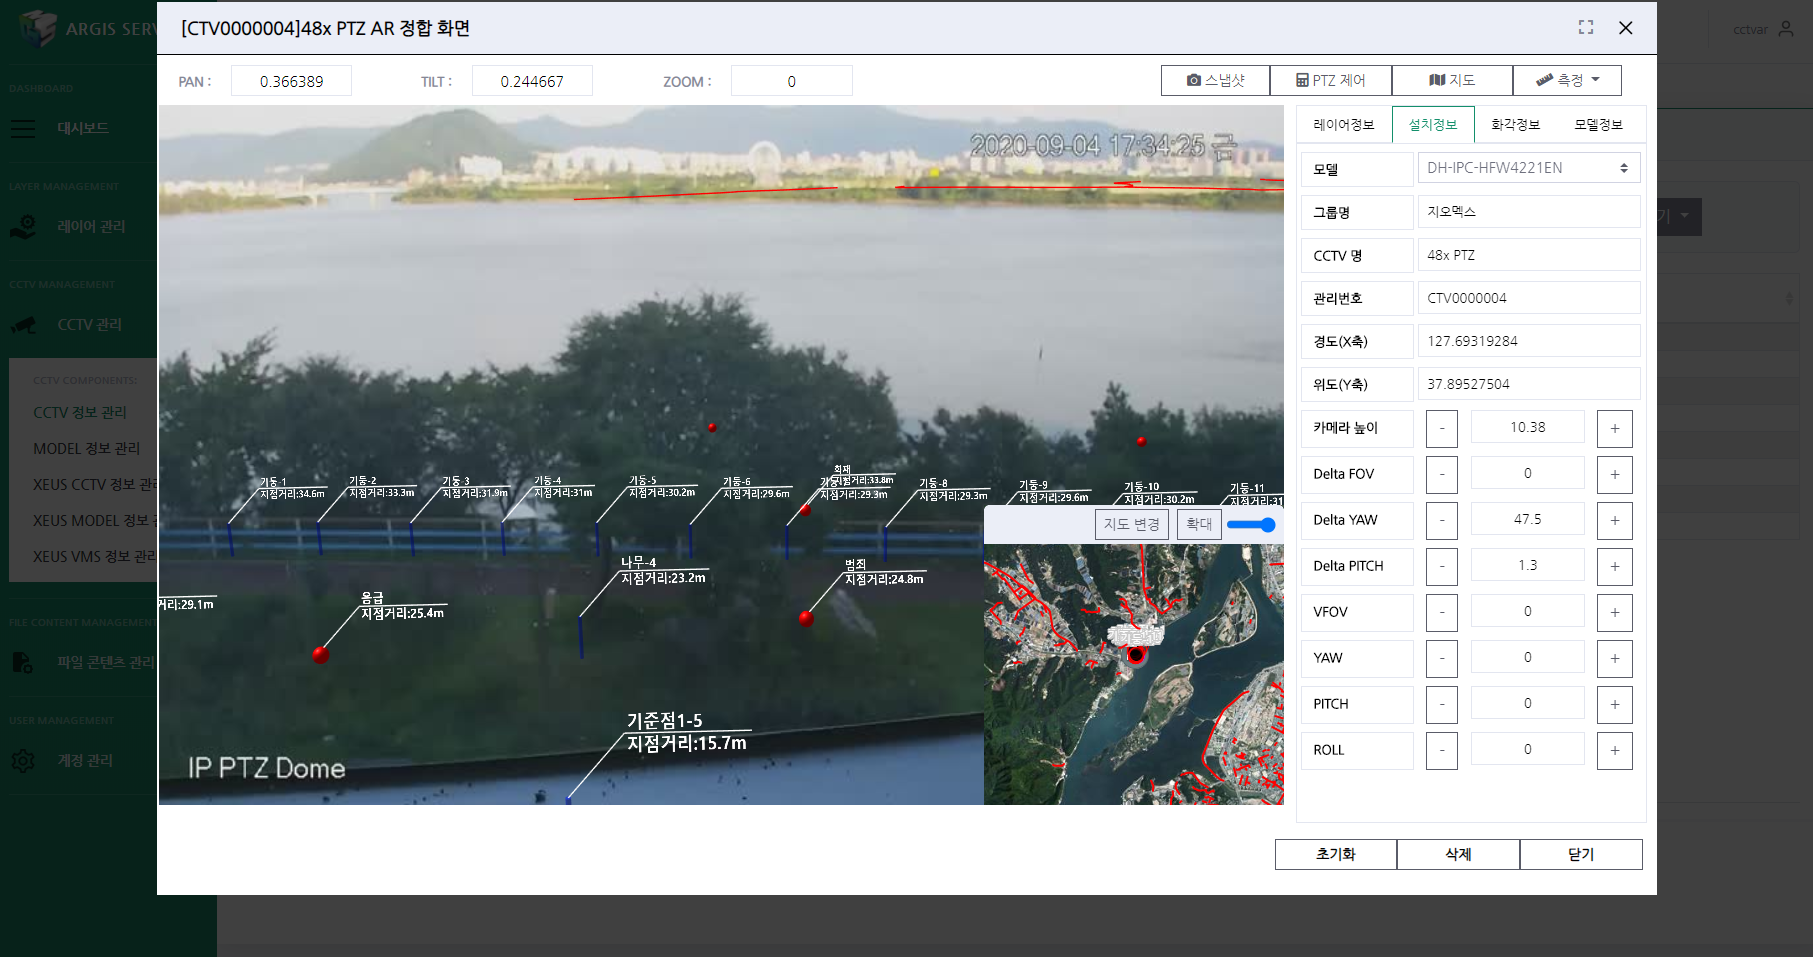Switch to the 설치정보 tab
Viewport: 1813px width, 957px height.
pos(1432,125)
